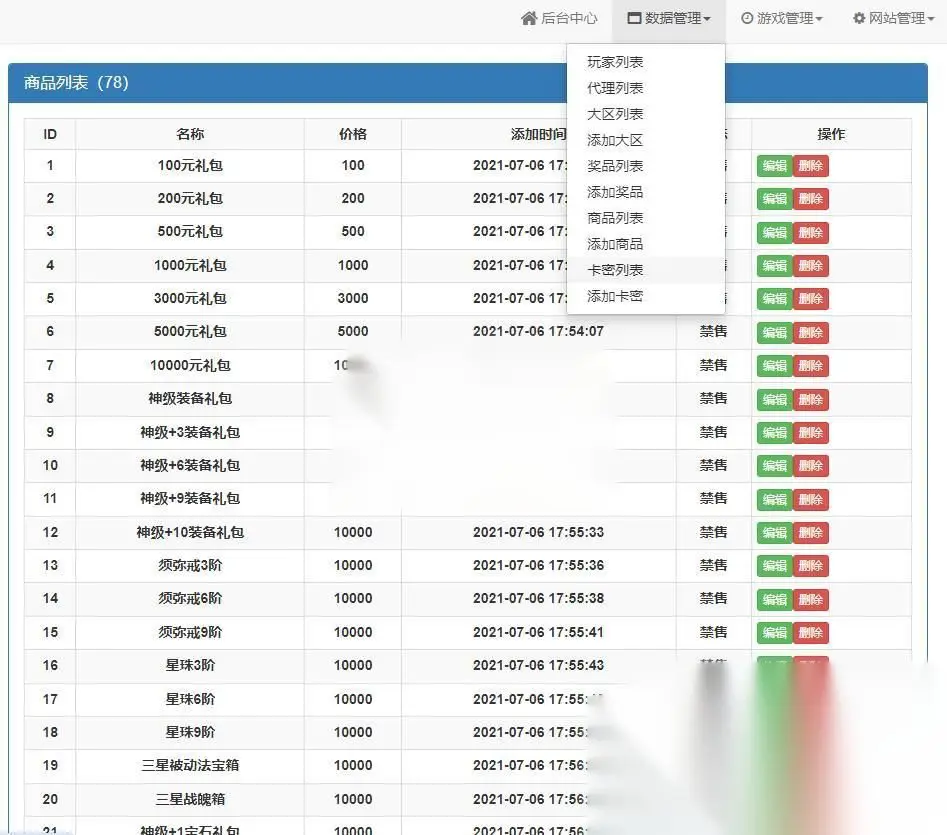The image size is (947, 835).
Task: Edit the 须弥戒9阶 row
Action: click(774, 633)
